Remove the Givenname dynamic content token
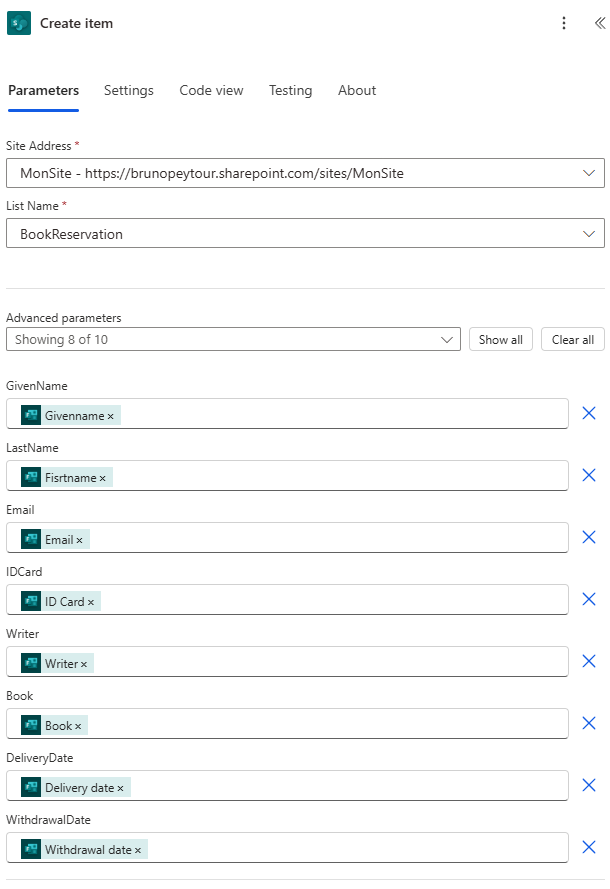Image resolution: width=610 pixels, height=889 pixels. [111, 416]
